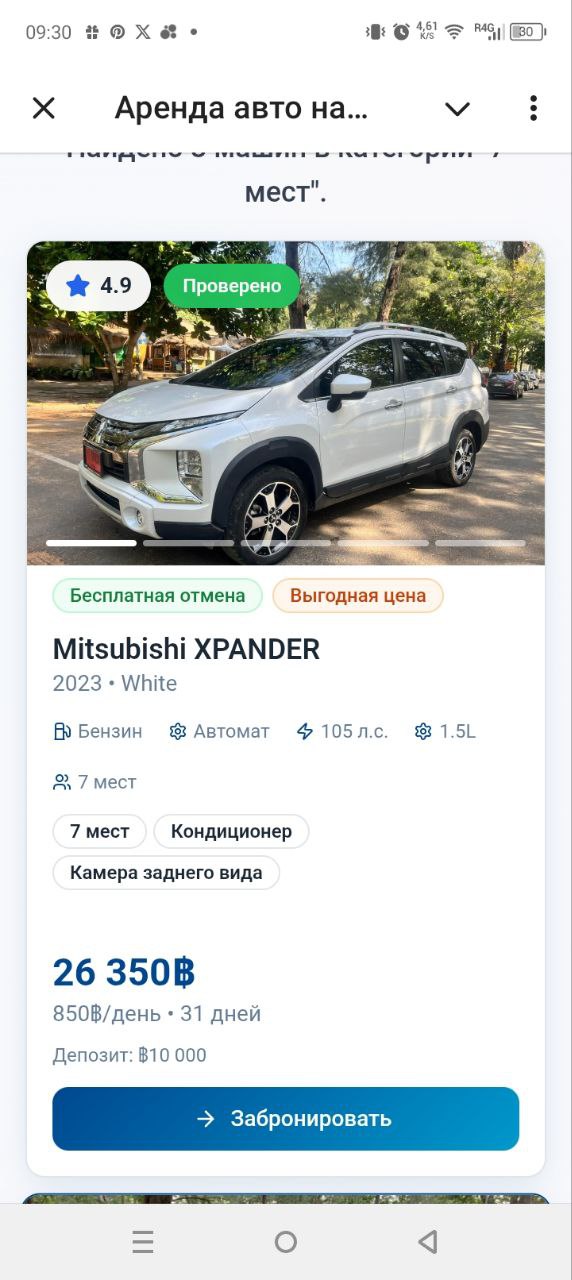572x1280 pixels.
Task: Close the page with the X icon
Action: click(x=44, y=108)
